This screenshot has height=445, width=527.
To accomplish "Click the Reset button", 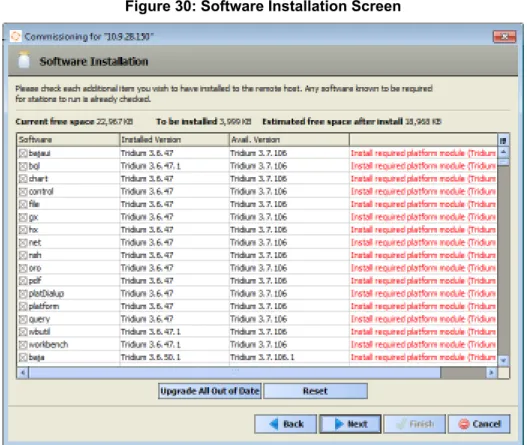I will pos(315,391).
